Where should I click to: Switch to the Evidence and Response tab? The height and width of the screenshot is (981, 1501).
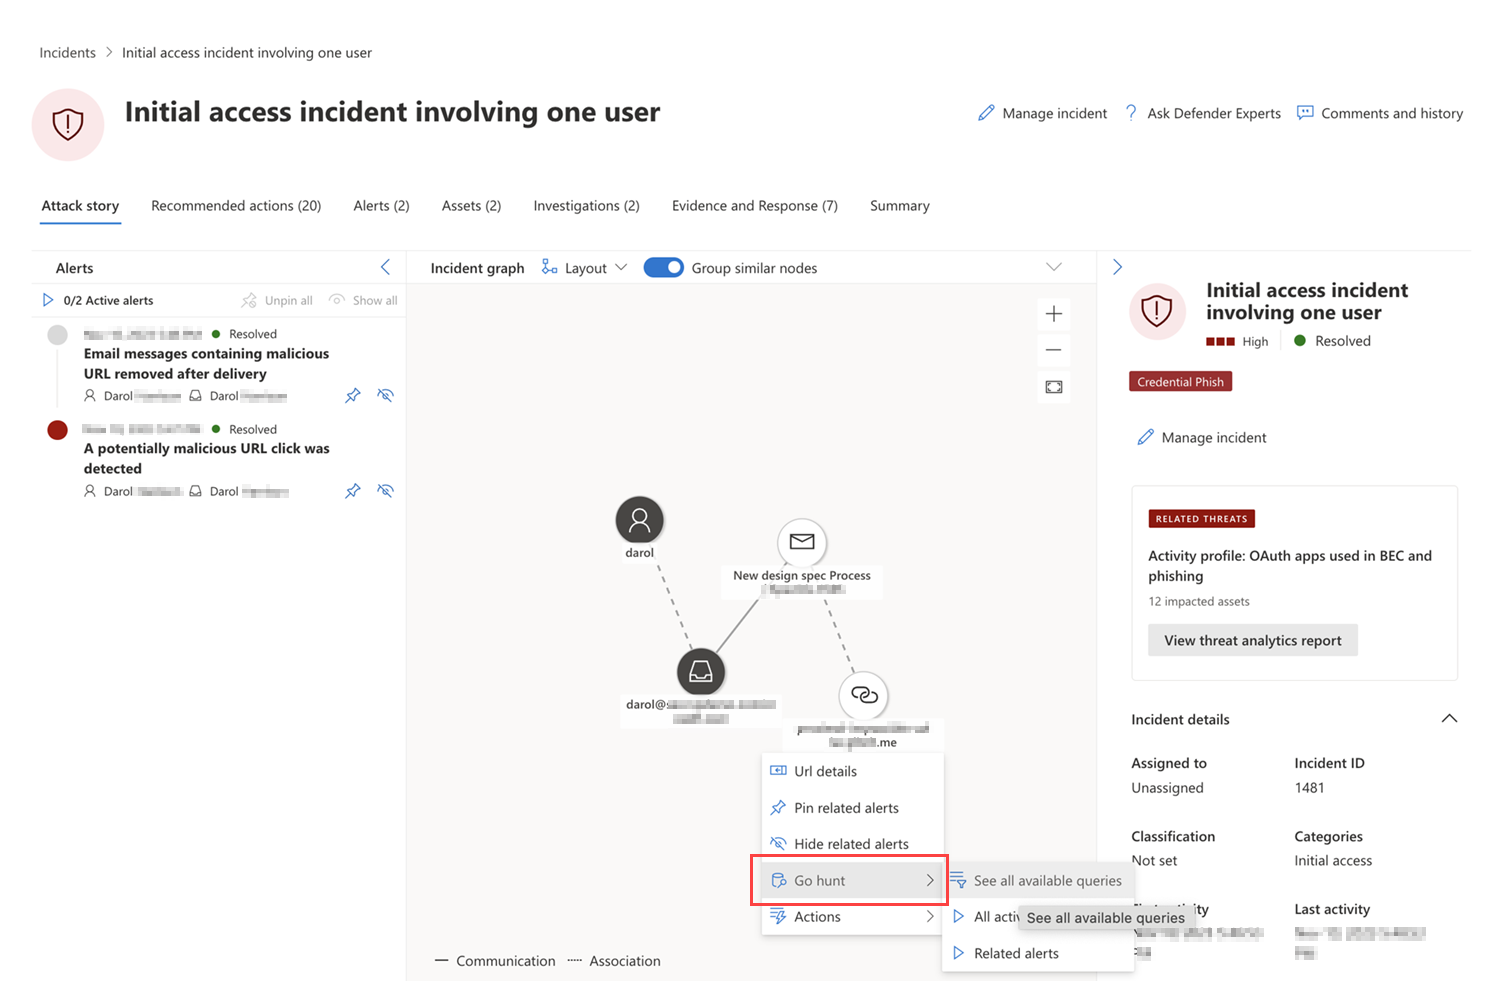(754, 206)
